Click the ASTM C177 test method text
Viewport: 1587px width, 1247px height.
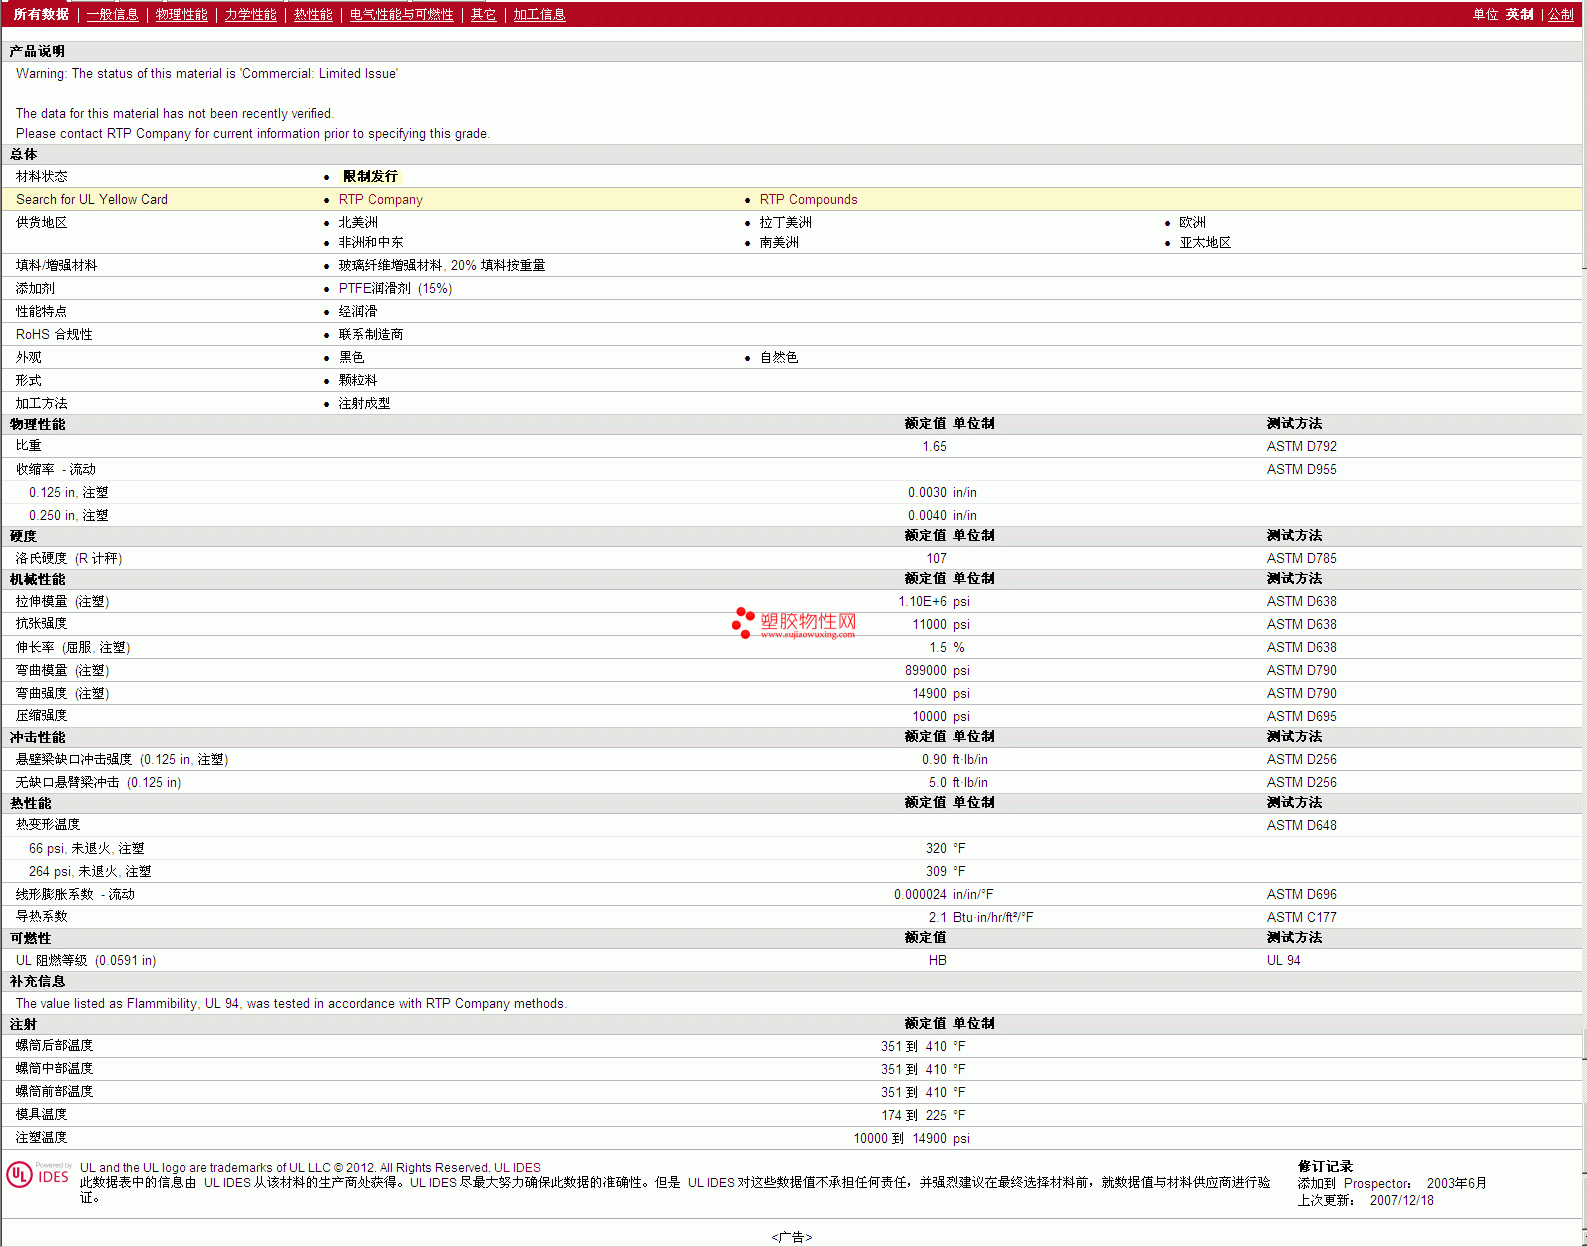pos(1301,917)
